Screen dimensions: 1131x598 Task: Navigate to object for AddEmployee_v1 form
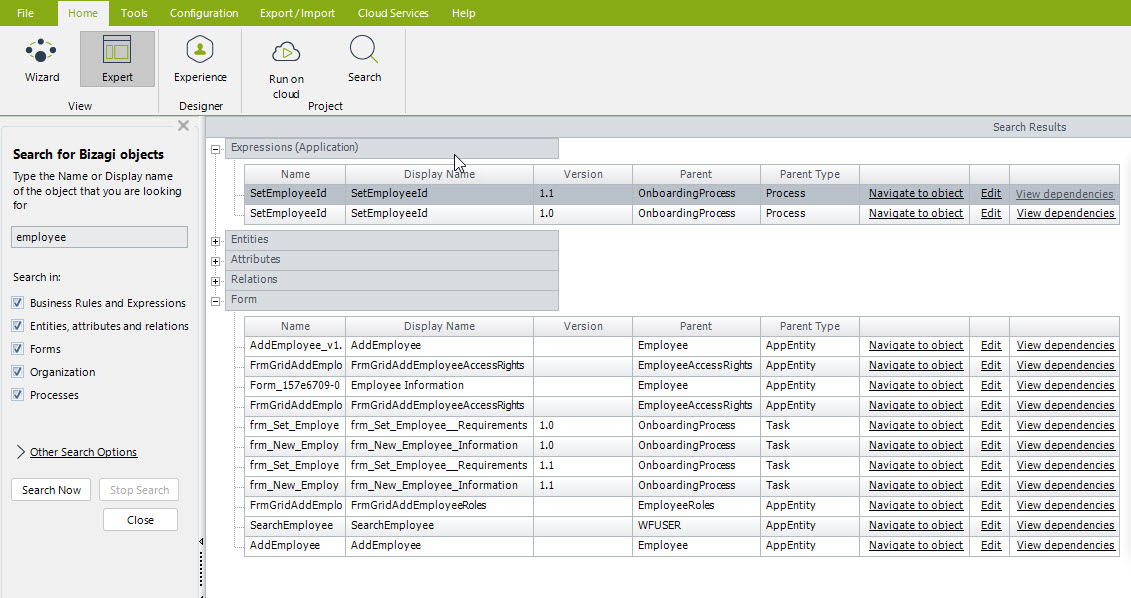coord(915,346)
